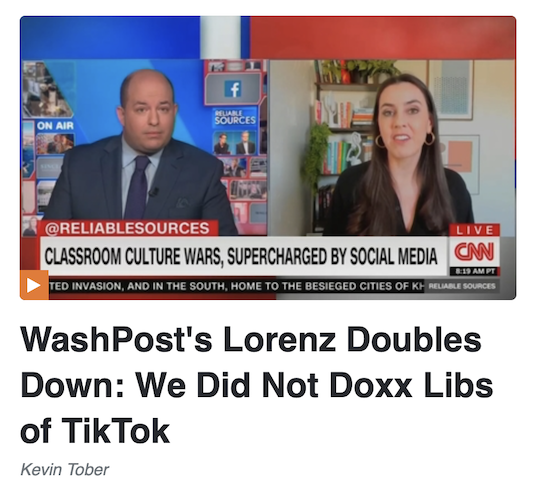
Task: Open author Kevin Tober's page
Action: 64,470
